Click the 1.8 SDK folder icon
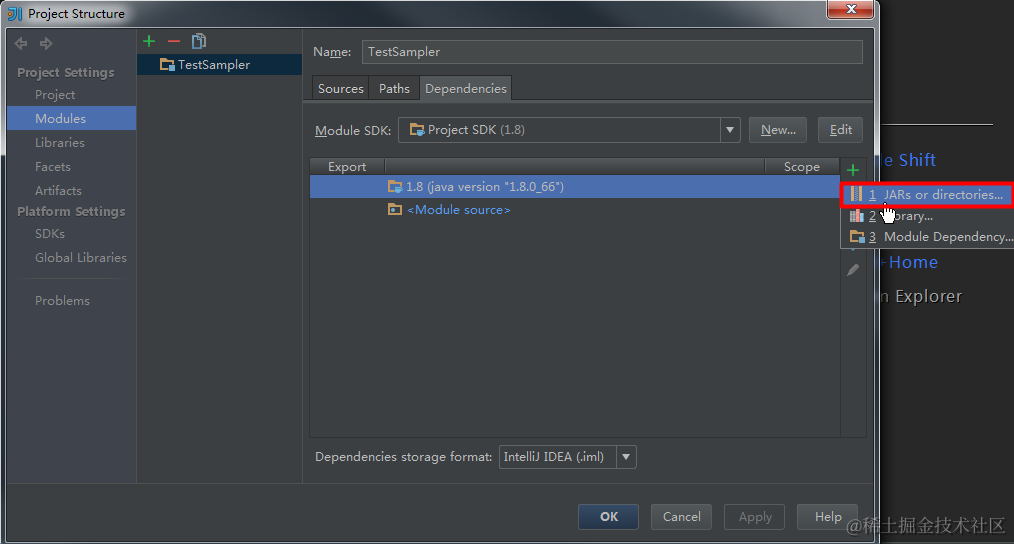The width and height of the screenshot is (1014, 544). (394, 186)
